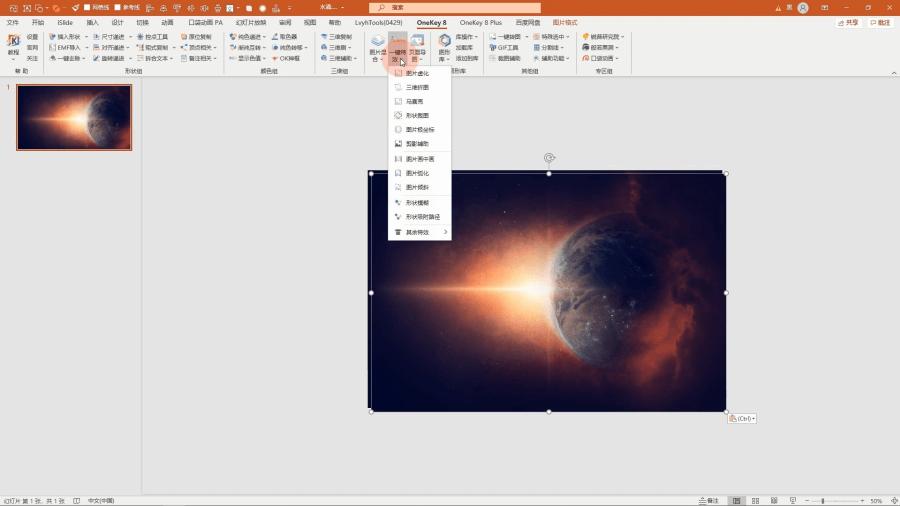Expand the 其余特效 submenu

coord(420,232)
